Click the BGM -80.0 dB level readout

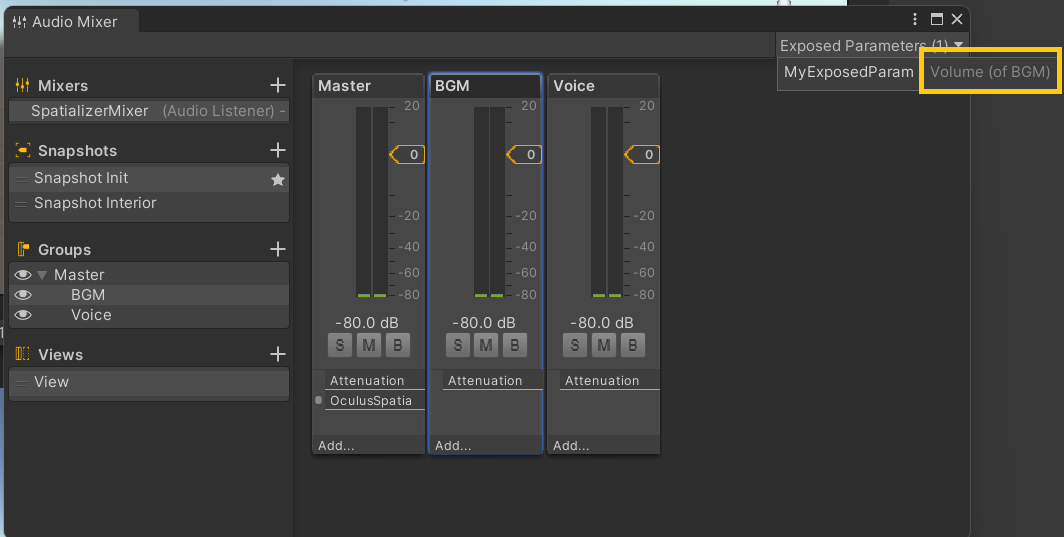484,322
